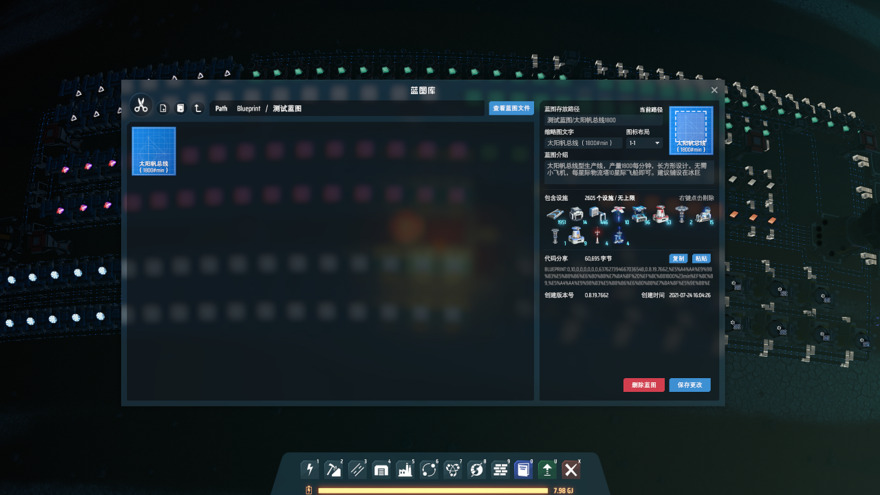Click the scissors cut icon in blueprint toolbar

tap(141, 106)
